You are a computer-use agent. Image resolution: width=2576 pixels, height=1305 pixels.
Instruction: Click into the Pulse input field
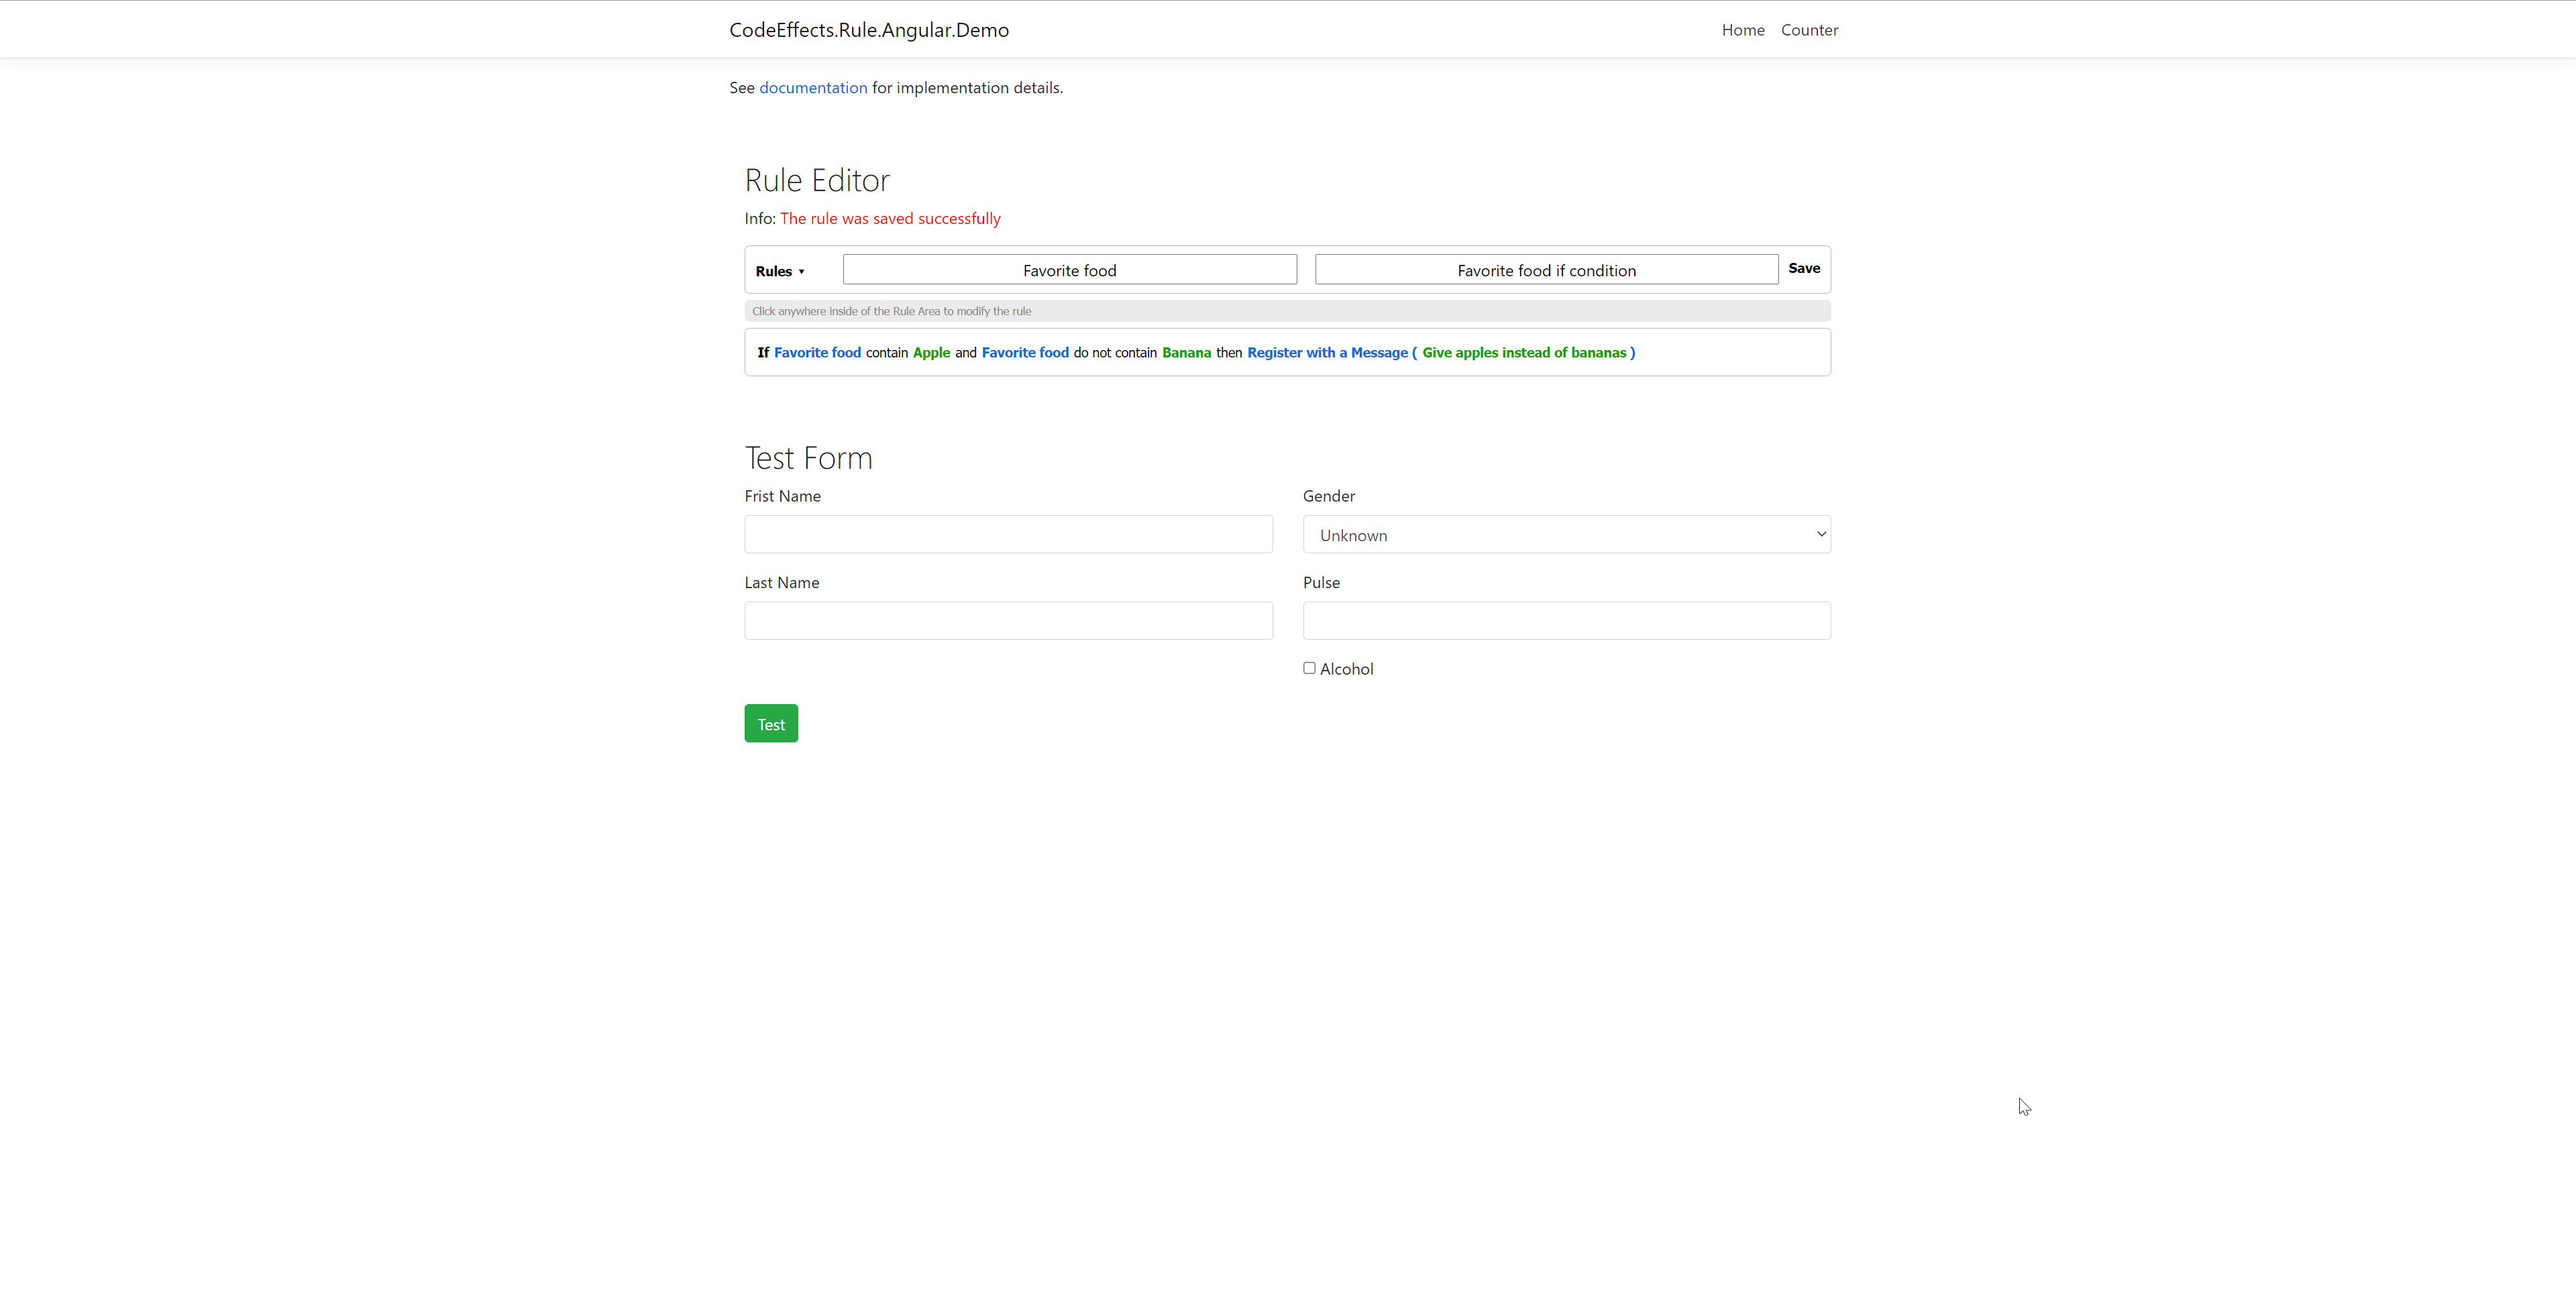[1565, 621]
